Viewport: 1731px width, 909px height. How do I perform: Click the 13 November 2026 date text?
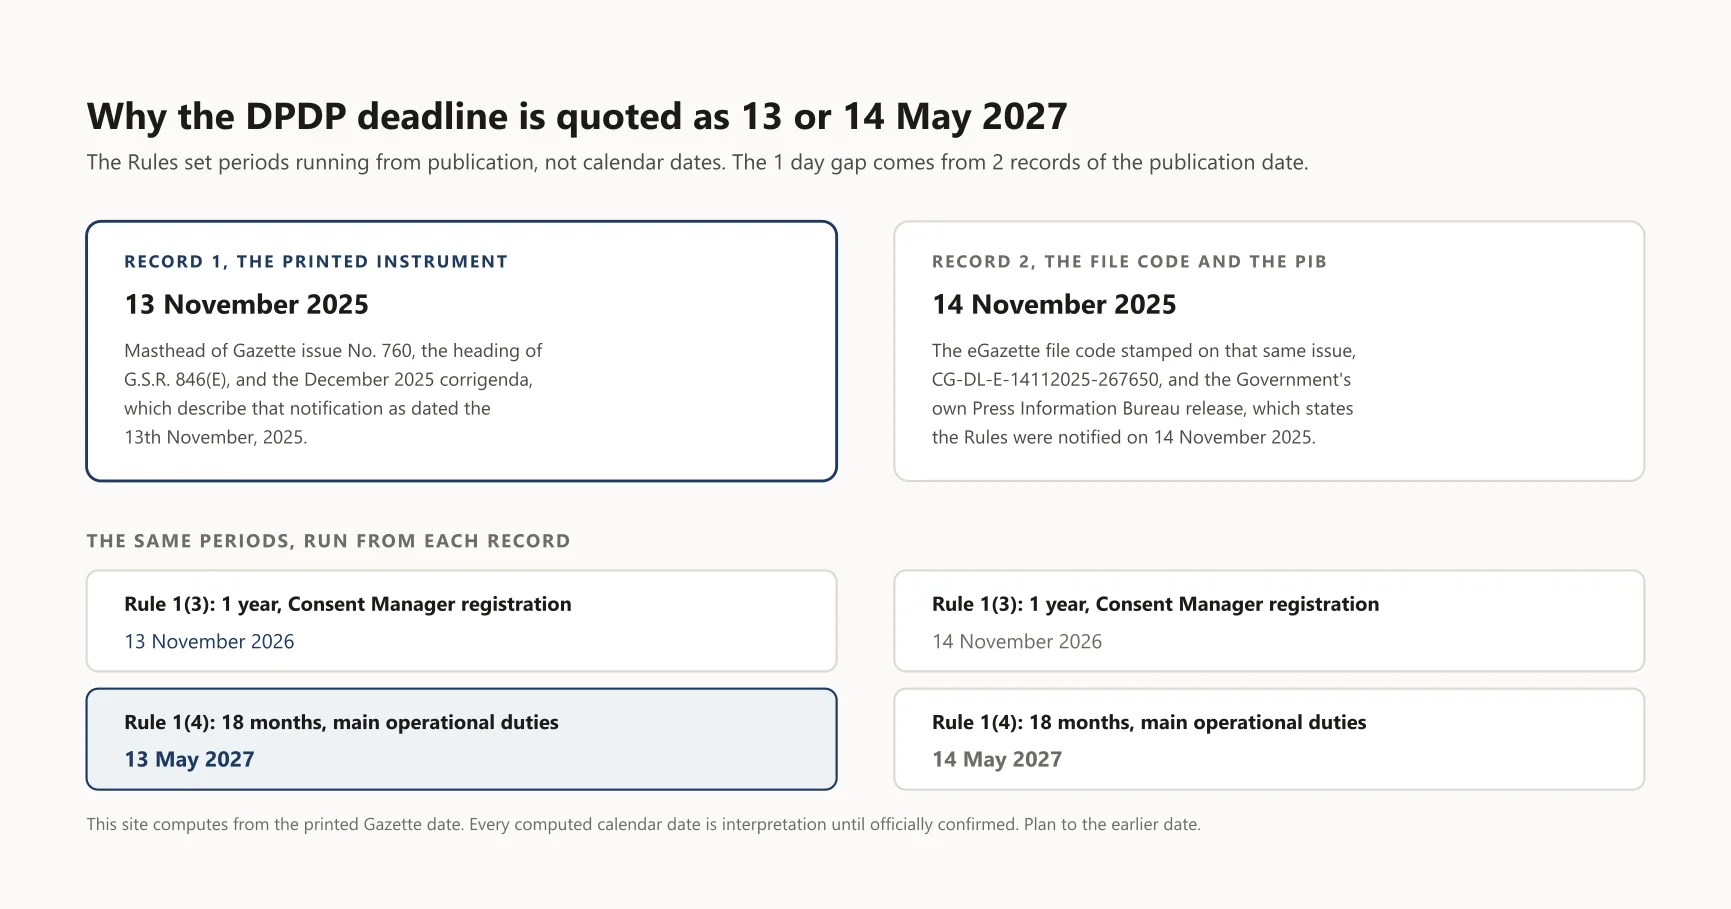tap(209, 641)
